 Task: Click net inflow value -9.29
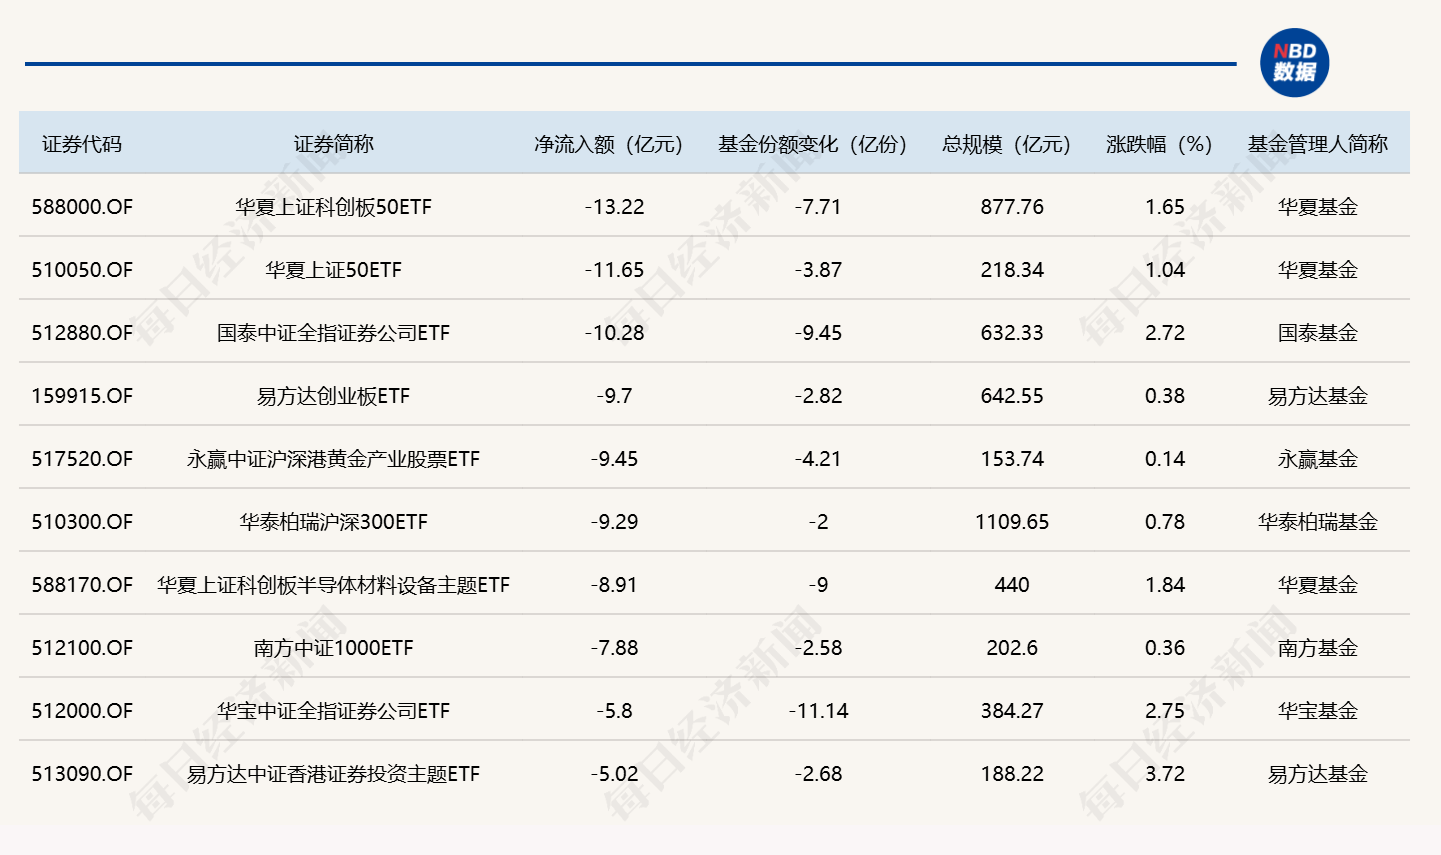click(x=615, y=522)
